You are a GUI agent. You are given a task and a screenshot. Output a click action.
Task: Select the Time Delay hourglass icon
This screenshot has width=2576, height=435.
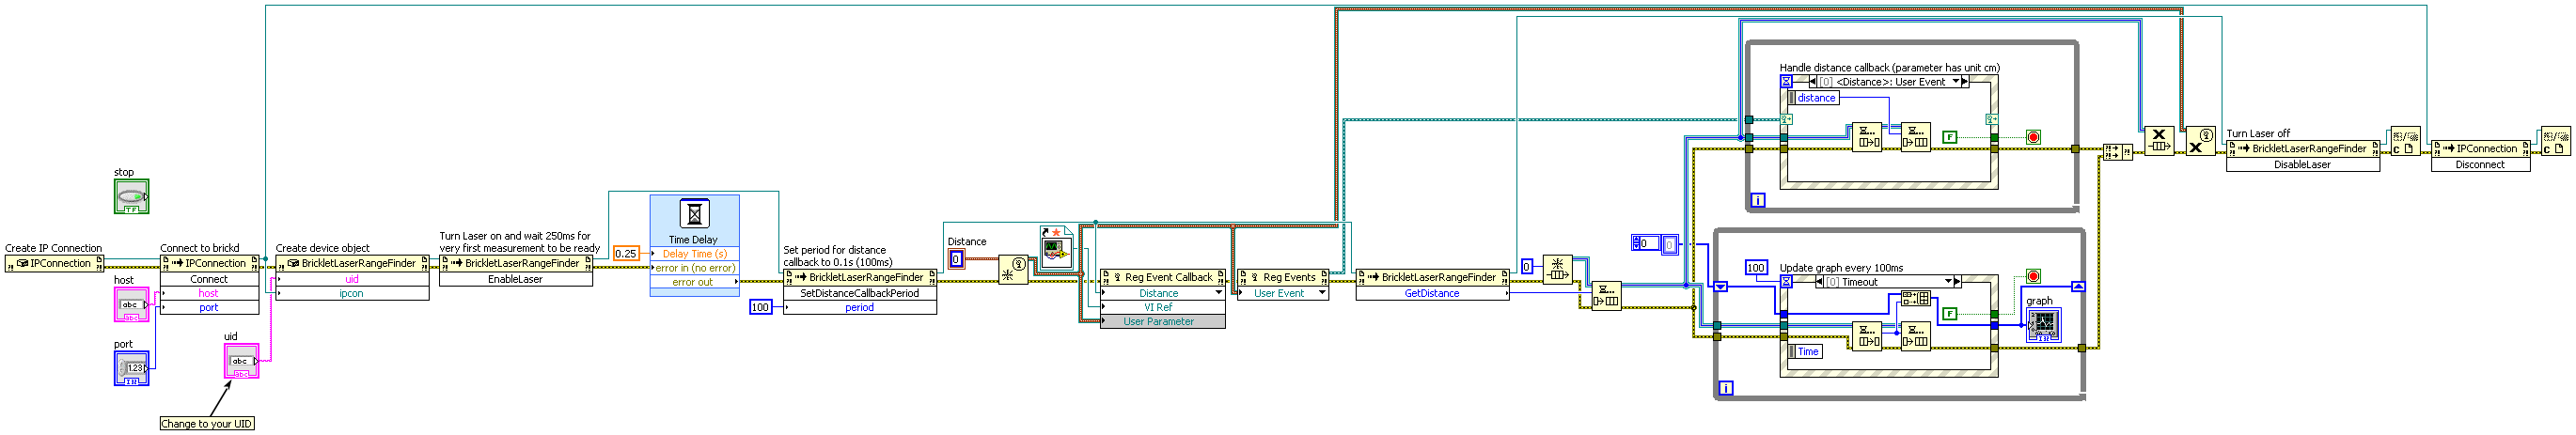tap(694, 213)
